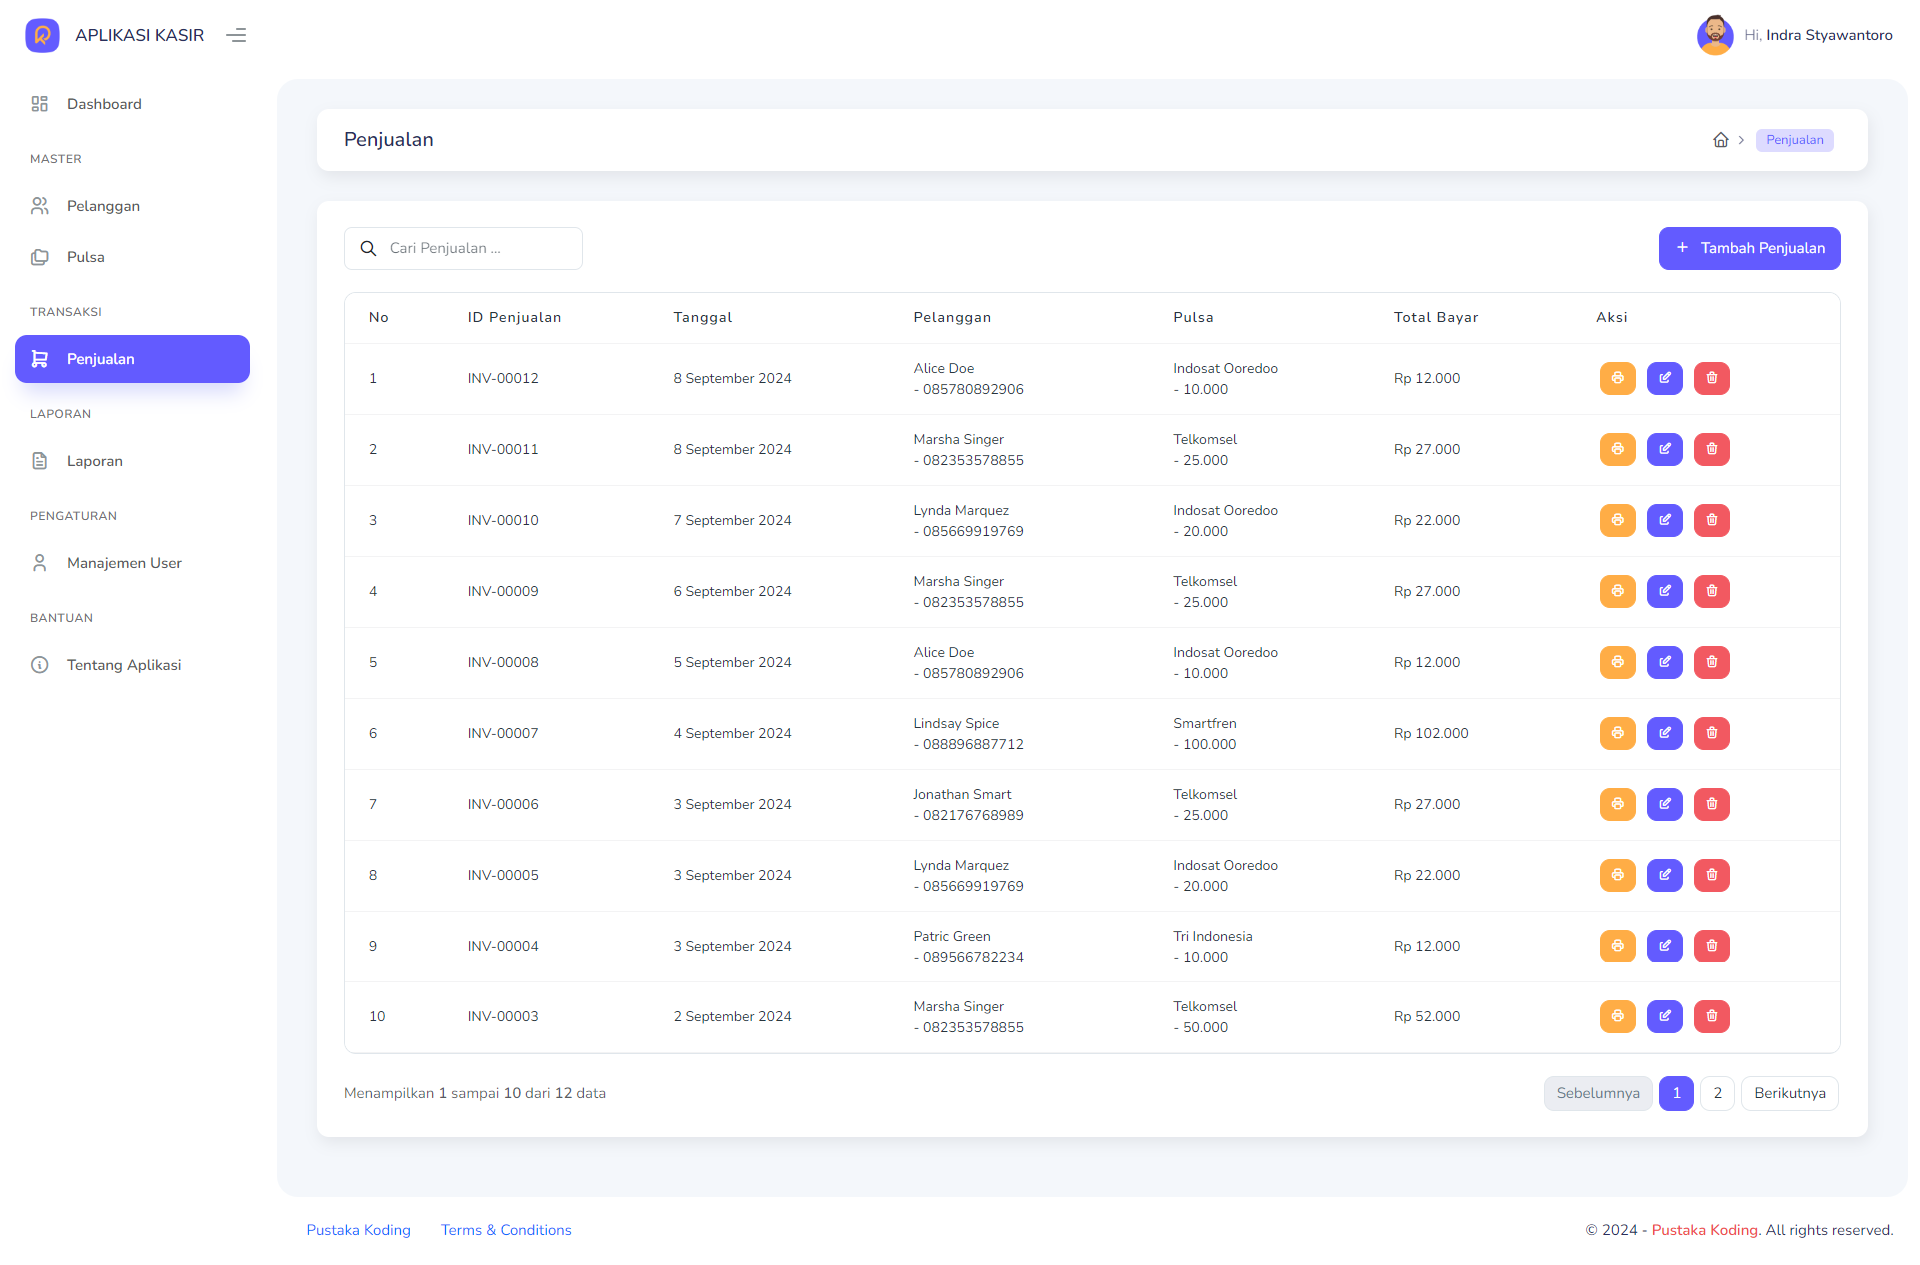Screen dimensions: 1920x1265
Task: Open the Terms & Conditions link
Action: coord(506,1230)
